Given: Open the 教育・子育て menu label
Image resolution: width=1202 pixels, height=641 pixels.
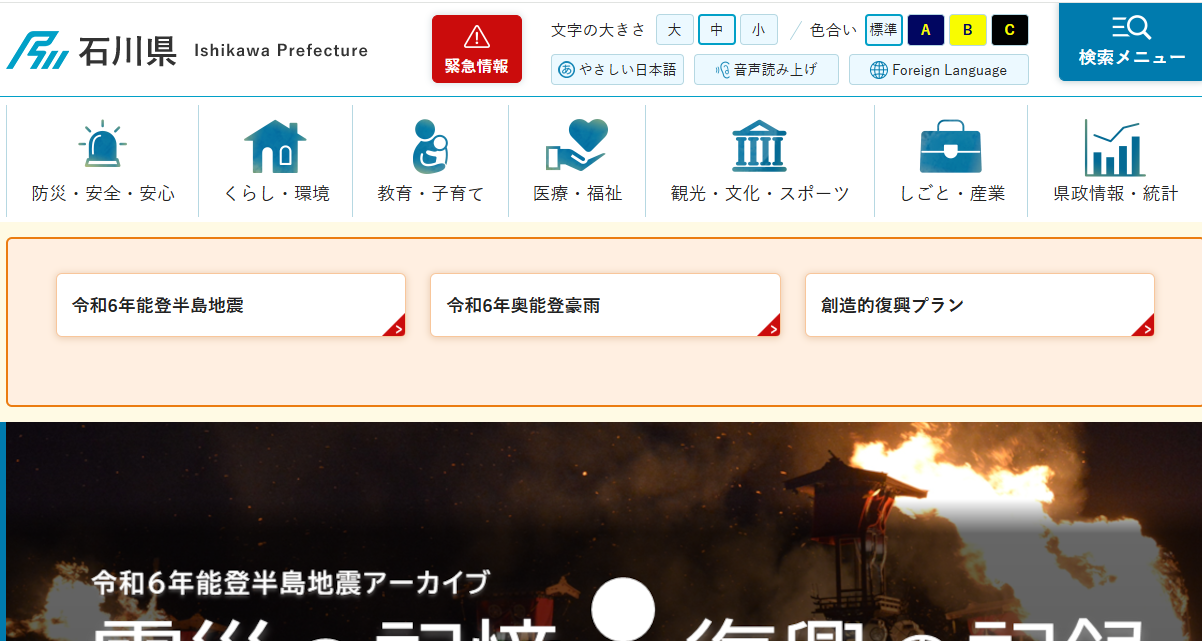Looking at the screenshot, I should point(431,194).
